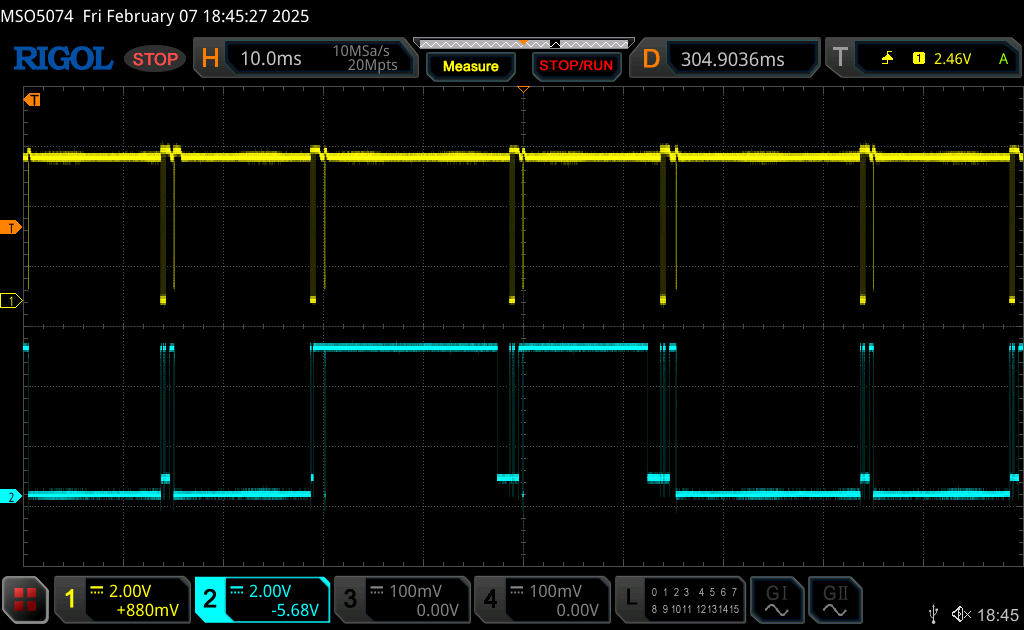Click the trigger source channel 1 badge

pos(919,59)
